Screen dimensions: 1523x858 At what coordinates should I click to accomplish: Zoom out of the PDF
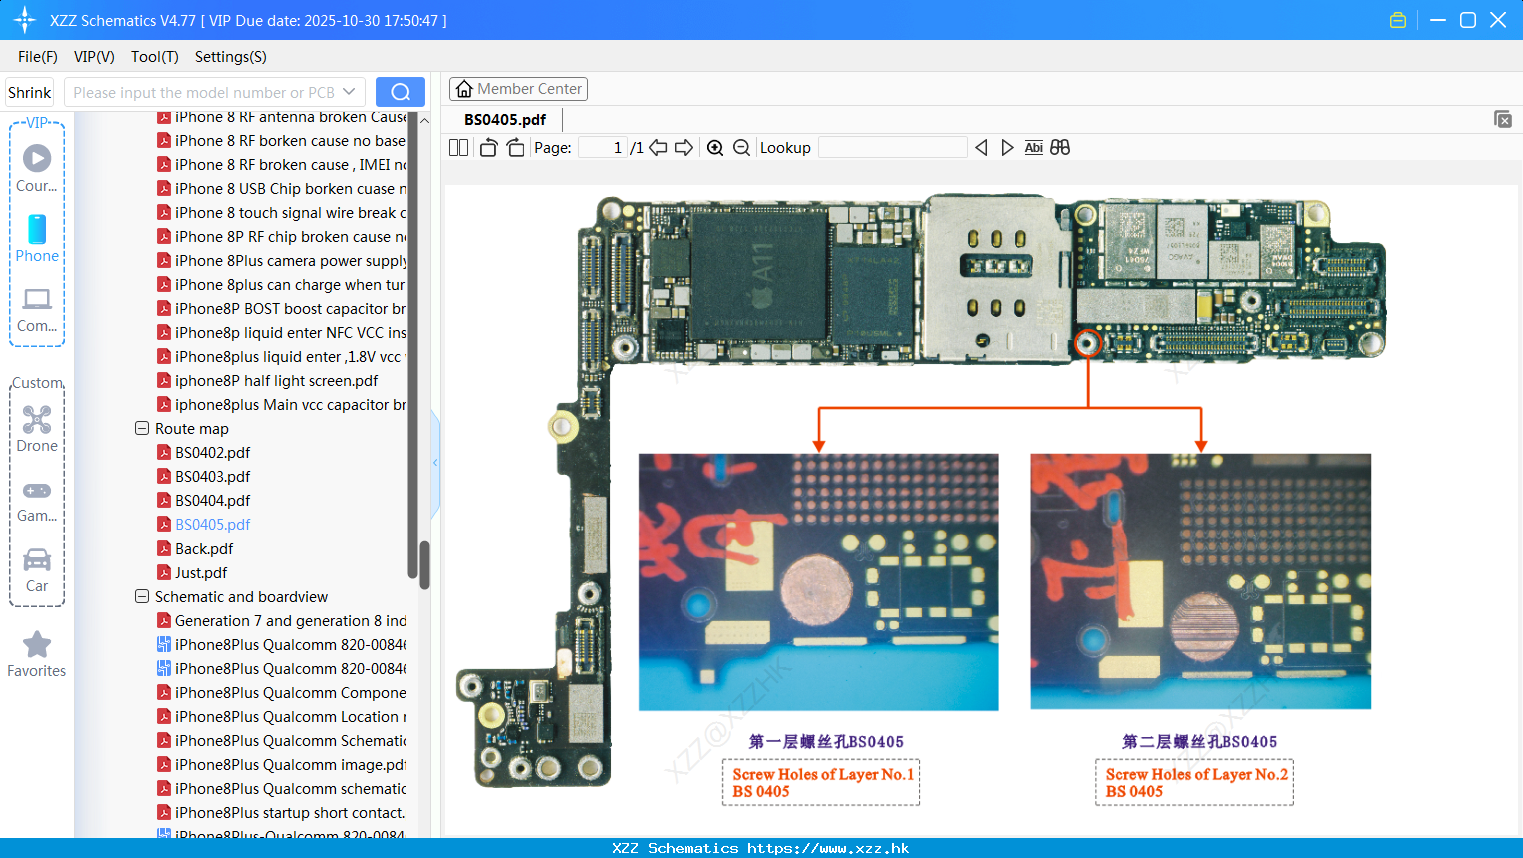click(x=741, y=148)
